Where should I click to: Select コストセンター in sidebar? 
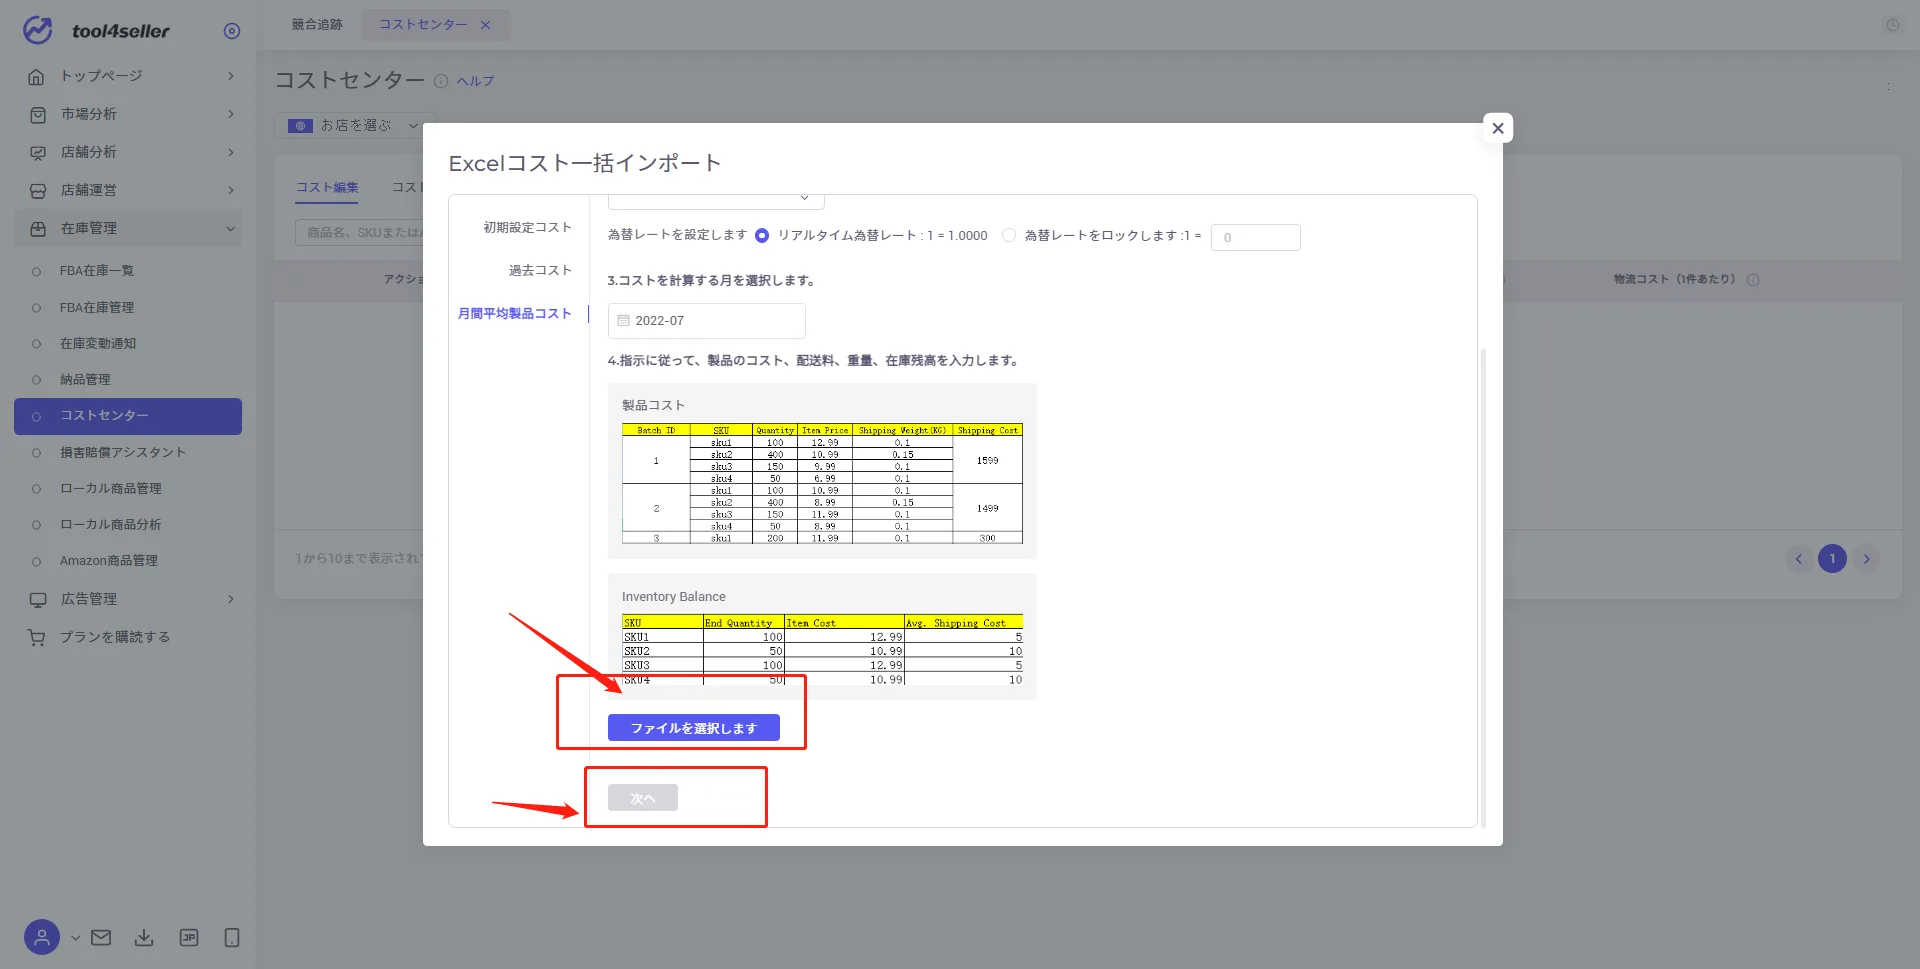pos(128,416)
